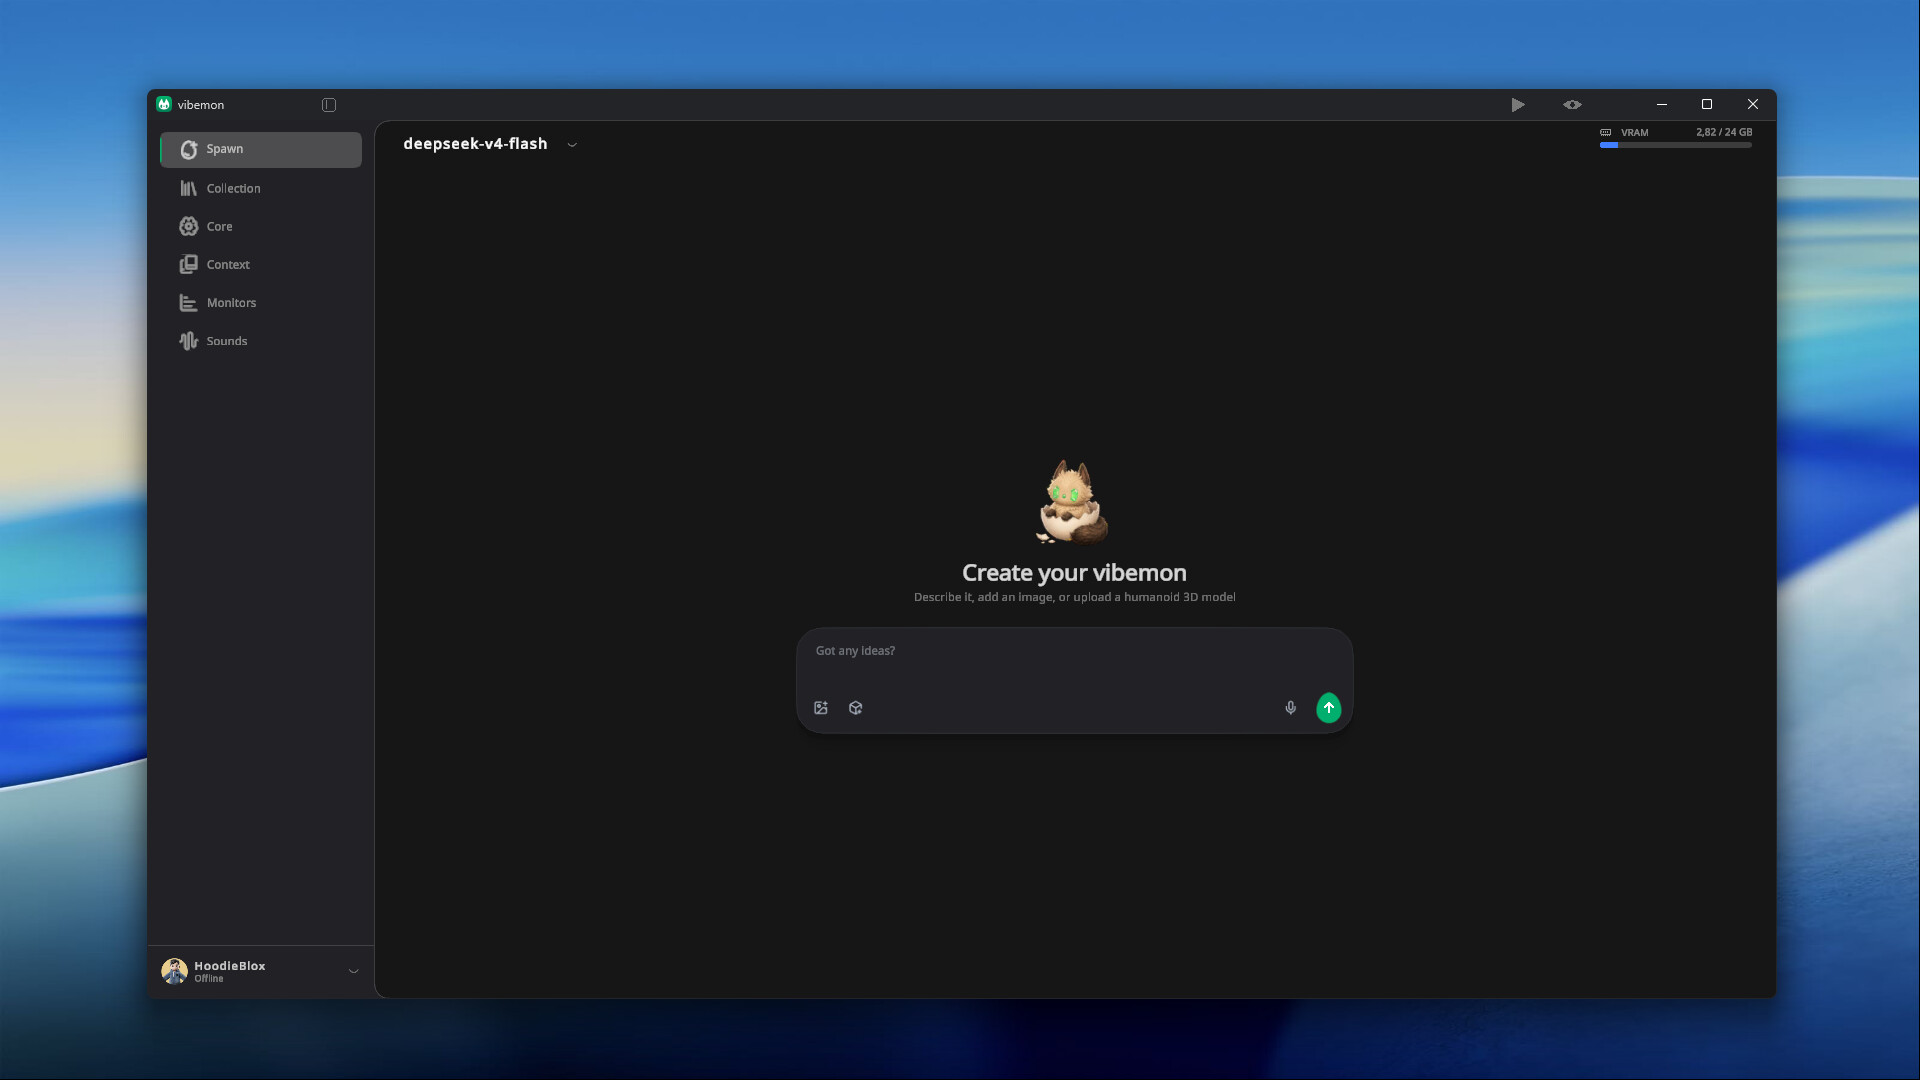1920x1080 pixels.
Task: Attach an image with the image icon
Action: click(821, 708)
